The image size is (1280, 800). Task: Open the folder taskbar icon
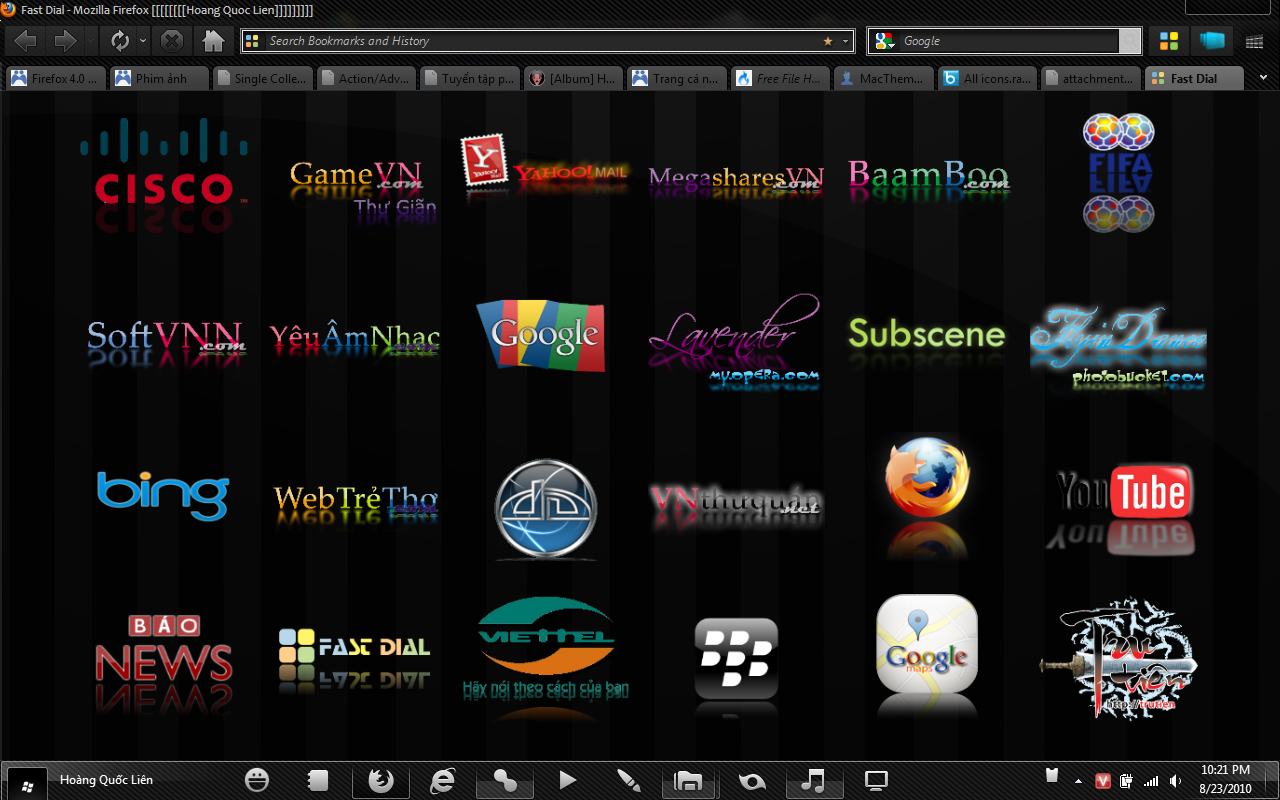click(688, 781)
